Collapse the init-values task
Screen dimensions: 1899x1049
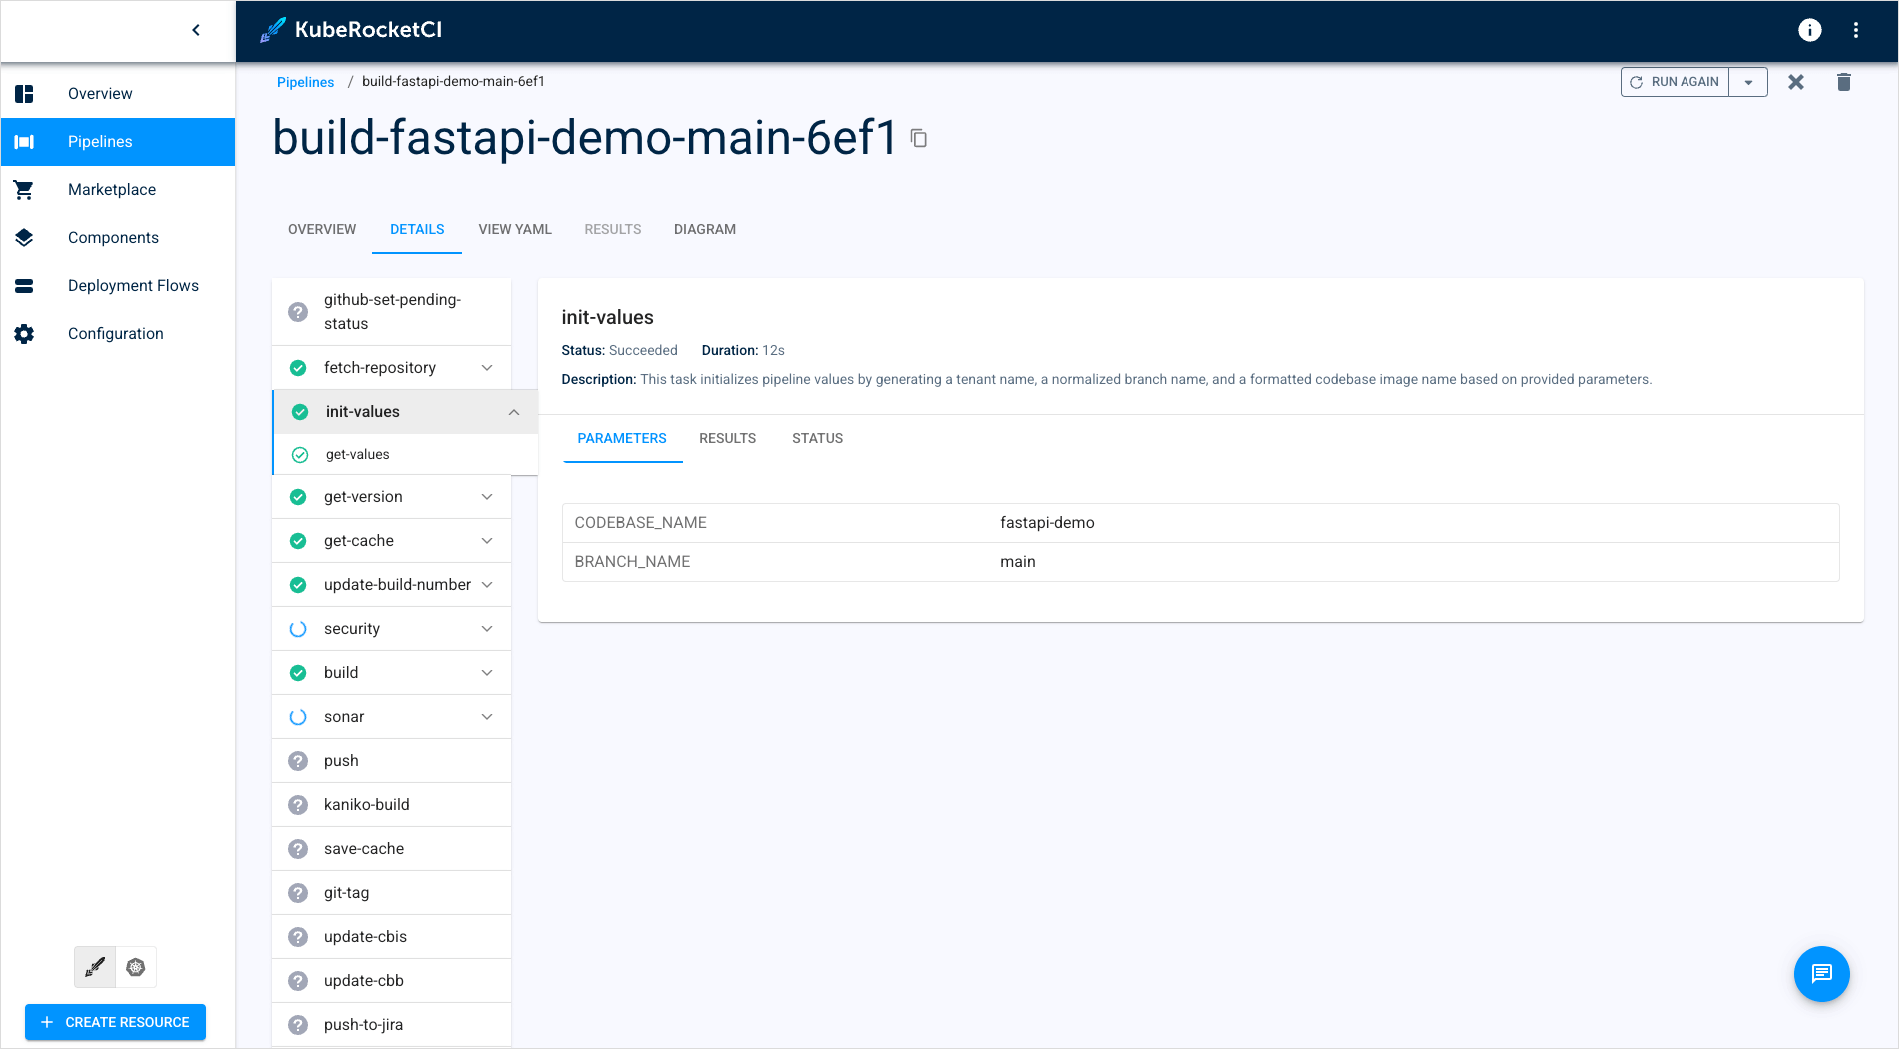pos(514,412)
